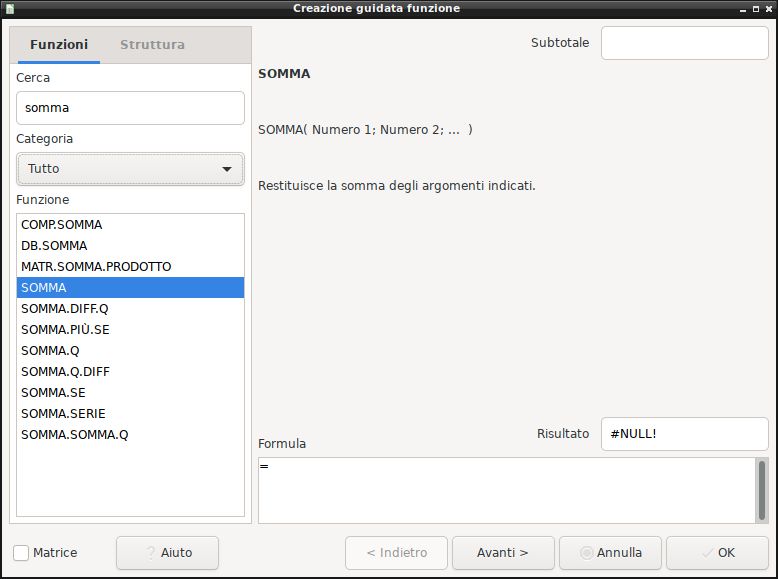The width and height of the screenshot is (778, 579).
Task: Enable the Matrice checkbox
Action: pos(21,553)
